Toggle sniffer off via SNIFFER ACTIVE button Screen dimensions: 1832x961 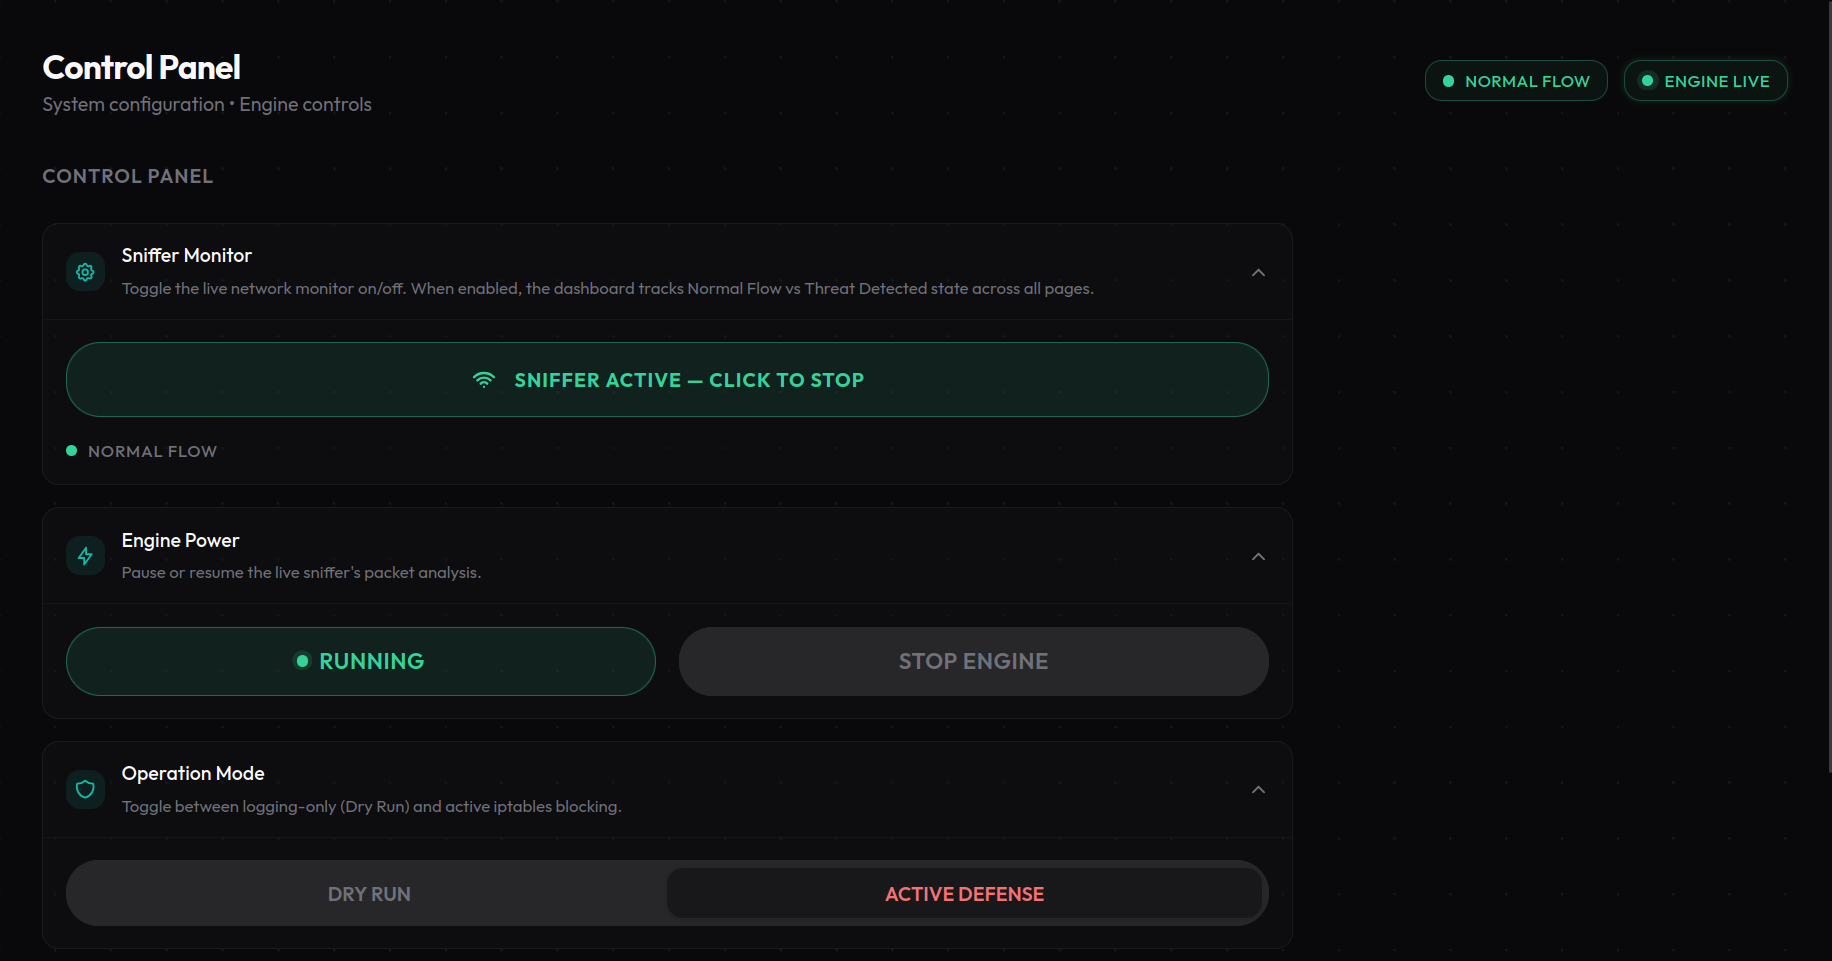pyautogui.click(x=667, y=380)
